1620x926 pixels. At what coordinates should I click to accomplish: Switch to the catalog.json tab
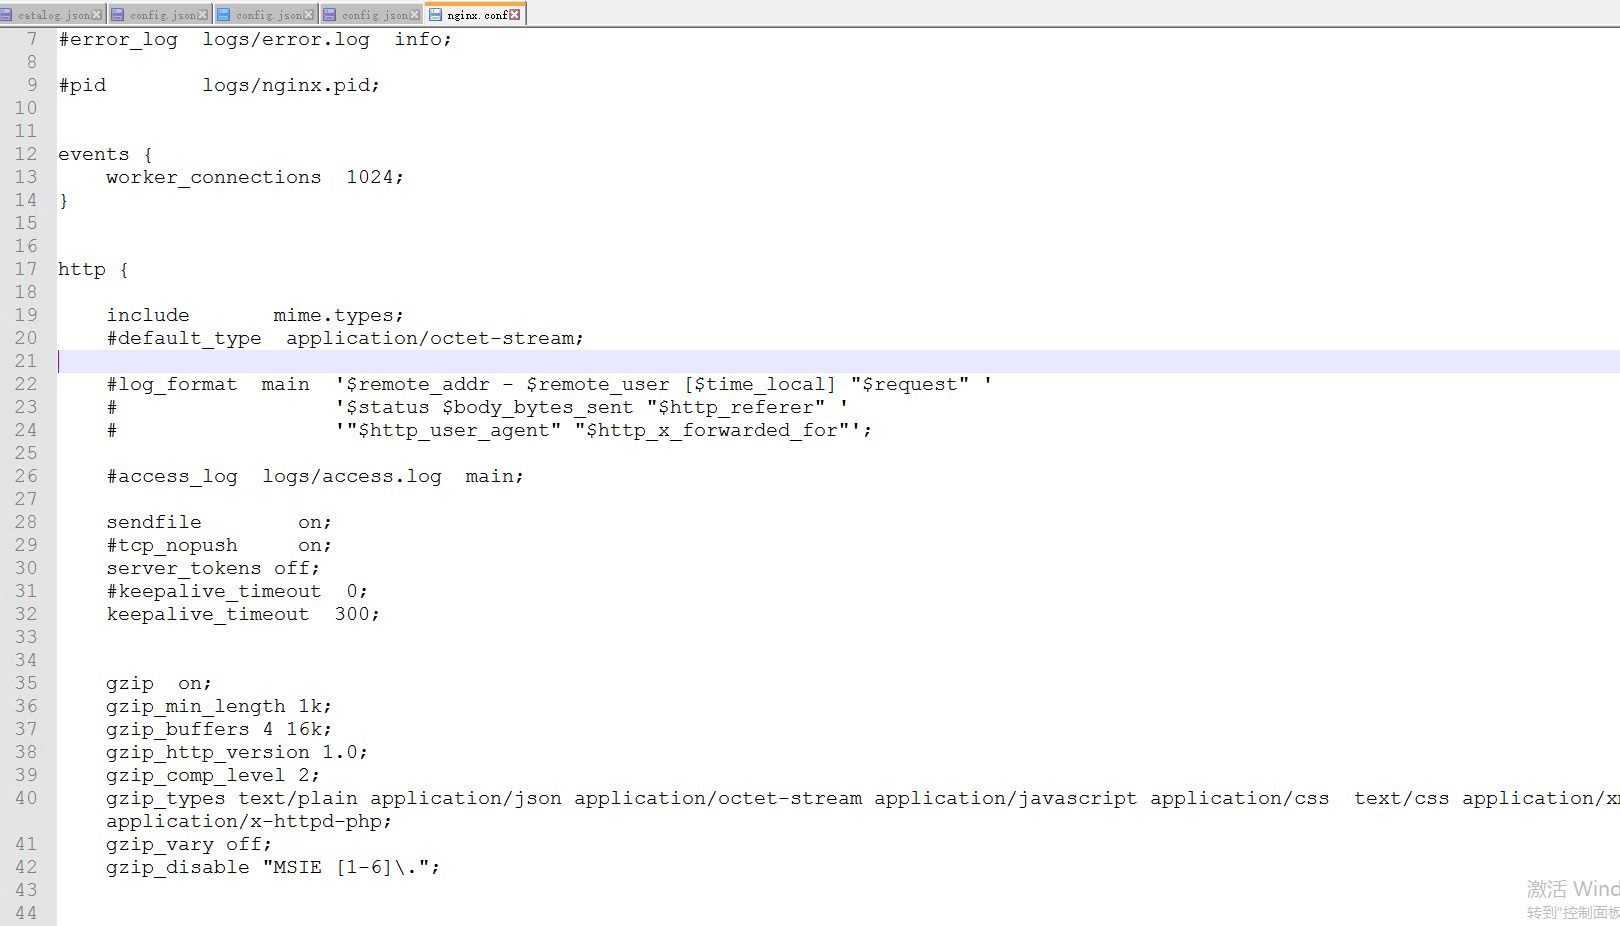point(53,15)
